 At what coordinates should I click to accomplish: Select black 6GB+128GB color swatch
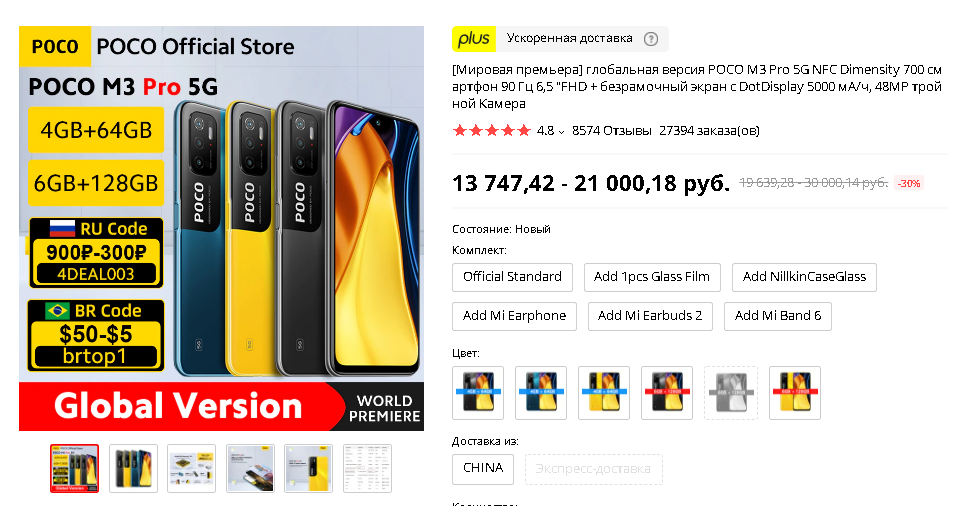[667, 393]
